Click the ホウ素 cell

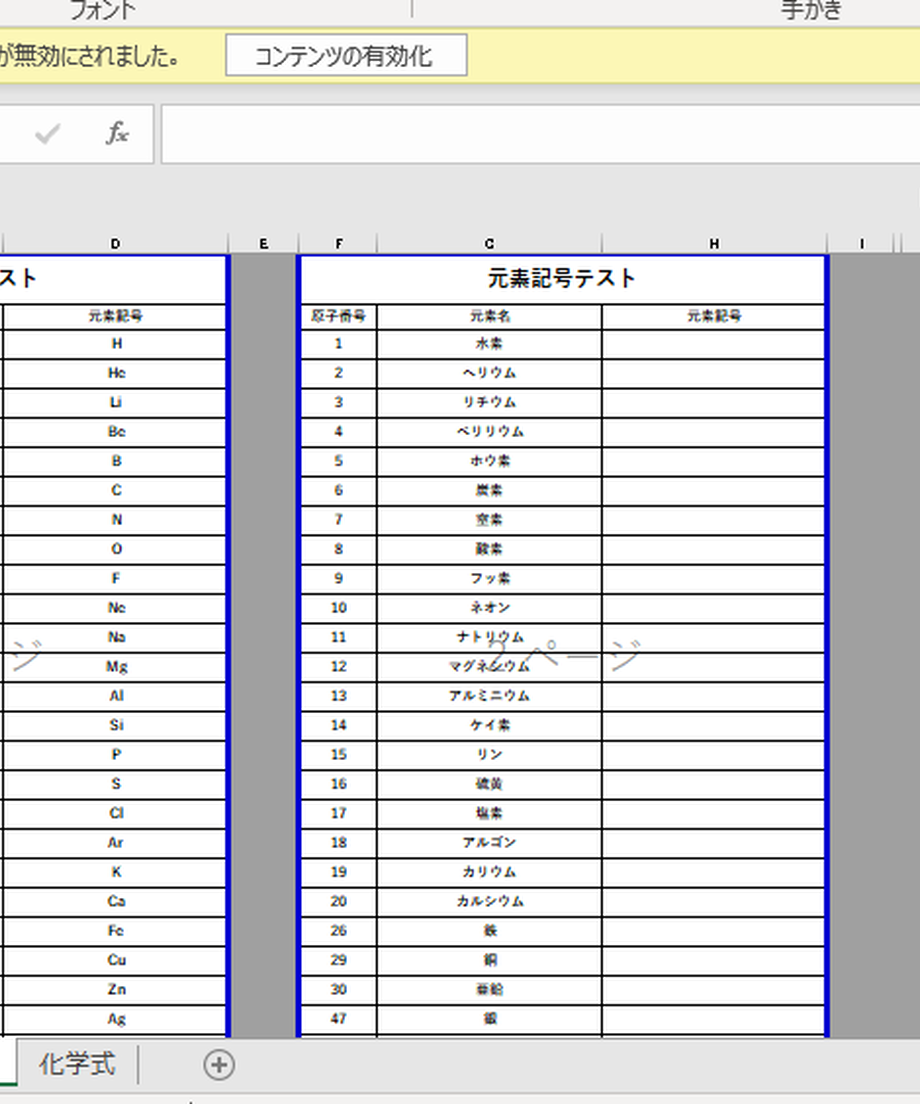pos(489,461)
